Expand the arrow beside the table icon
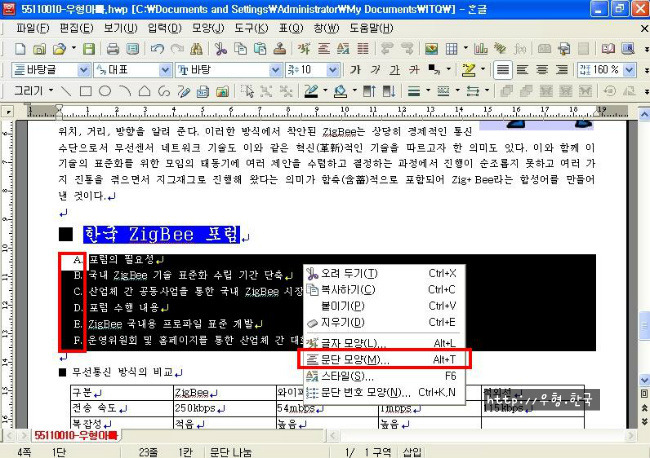The width and height of the screenshot is (650, 458). click(x=466, y=48)
